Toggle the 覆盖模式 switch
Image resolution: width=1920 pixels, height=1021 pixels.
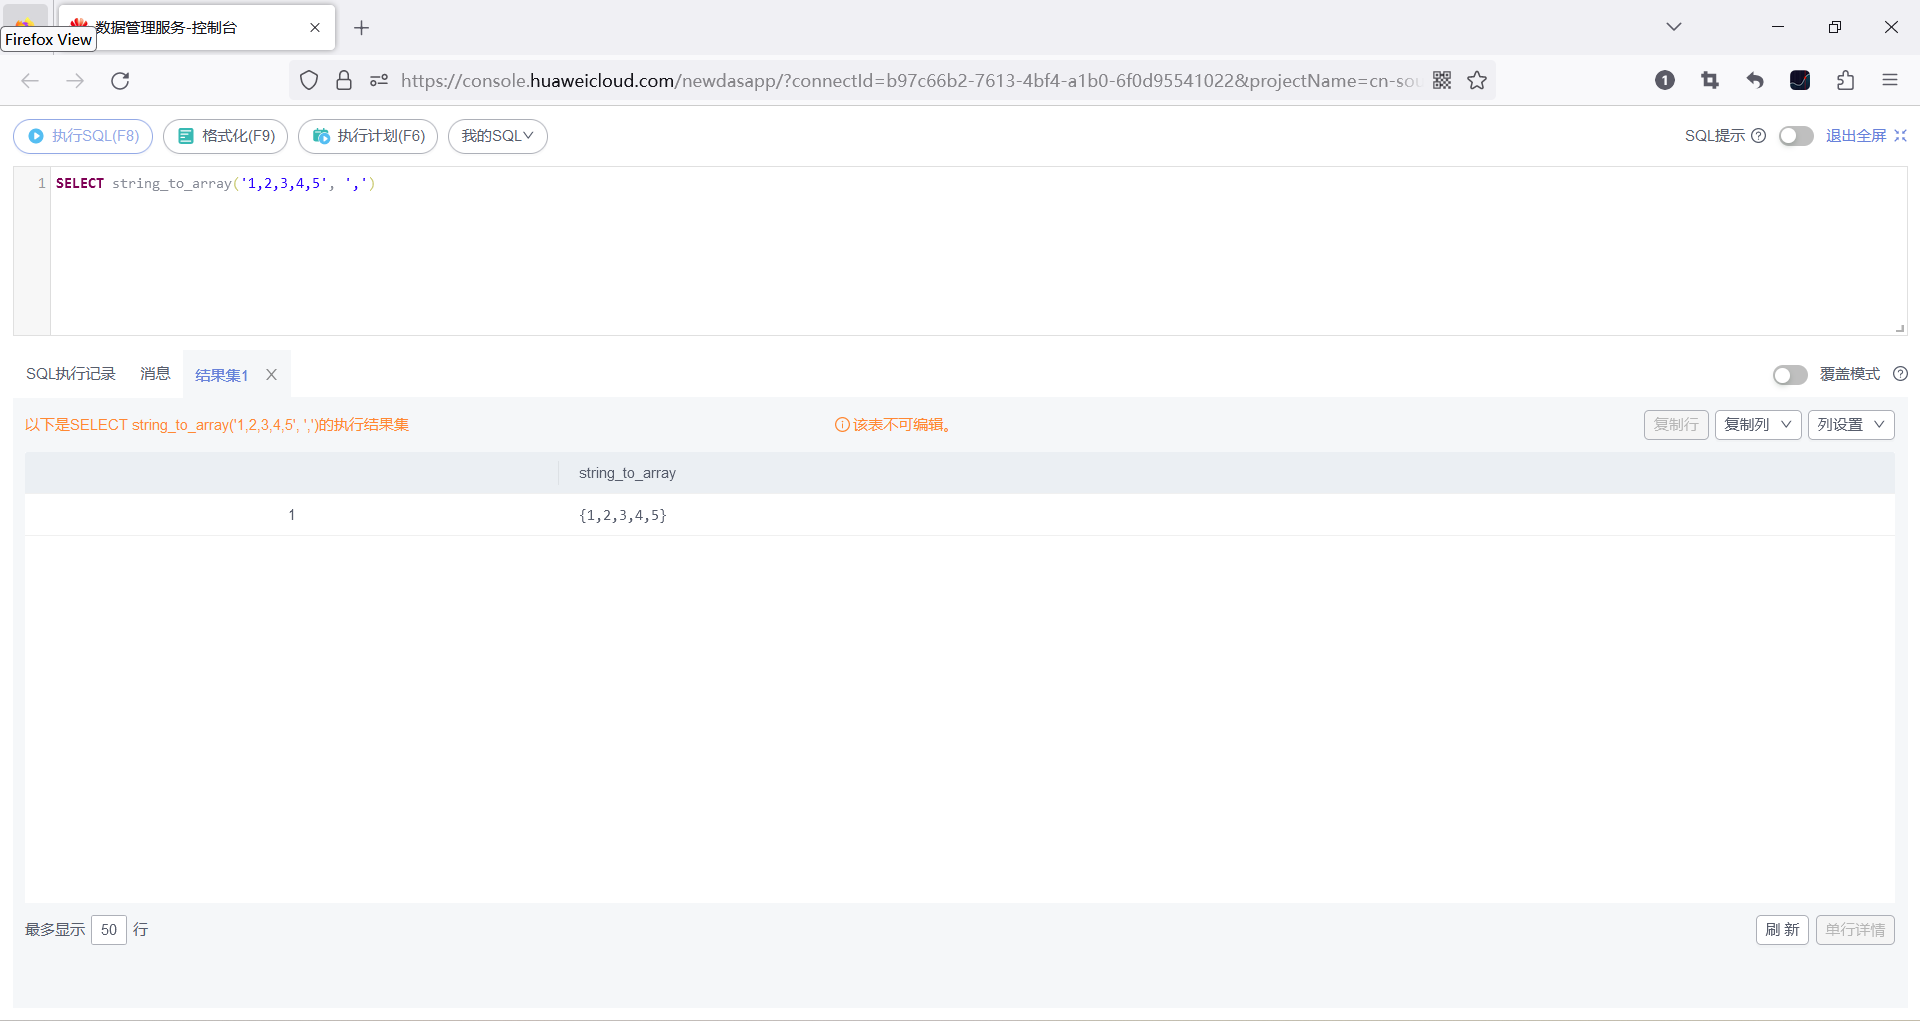pyautogui.click(x=1790, y=374)
